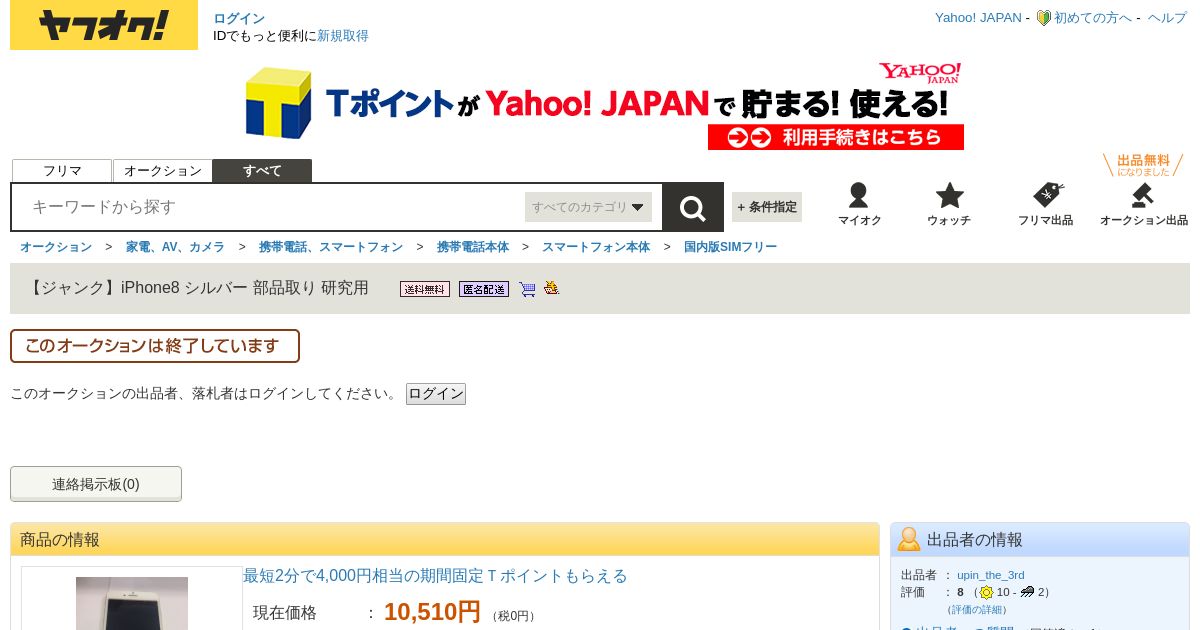Click the 連絡掲示板(0) button
Screen dimensions: 1200x630
(96, 484)
